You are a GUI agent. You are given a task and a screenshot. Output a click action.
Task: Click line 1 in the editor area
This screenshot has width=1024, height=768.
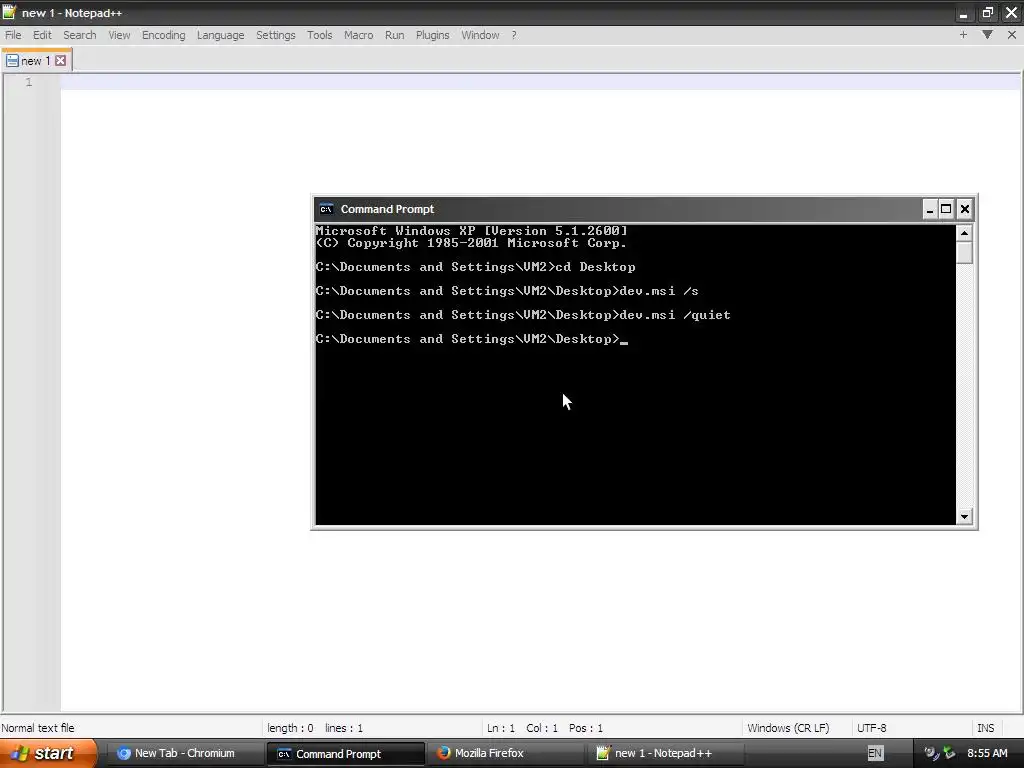(x=541, y=82)
